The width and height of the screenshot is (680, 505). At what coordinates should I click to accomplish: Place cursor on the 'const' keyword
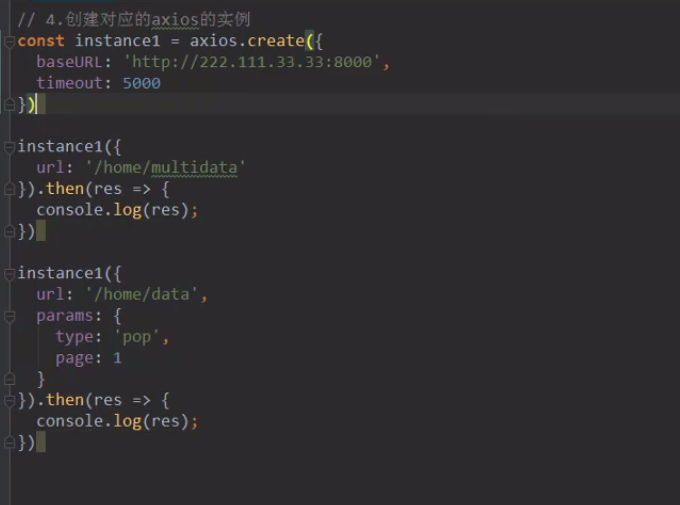coord(41,41)
